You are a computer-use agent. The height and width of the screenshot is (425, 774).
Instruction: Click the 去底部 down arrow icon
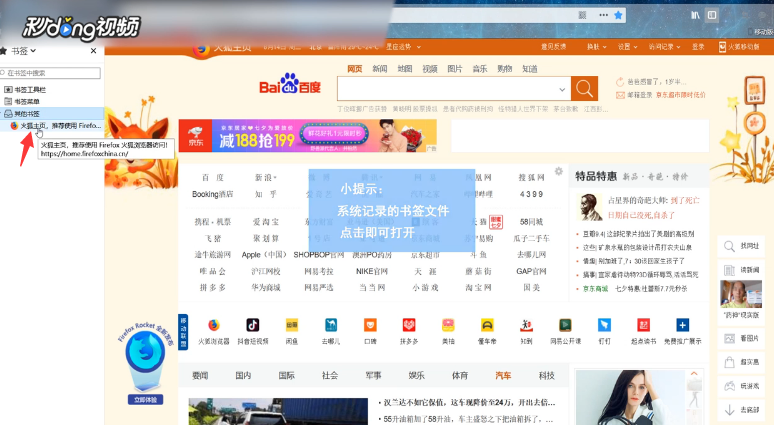(x=730, y=410)
